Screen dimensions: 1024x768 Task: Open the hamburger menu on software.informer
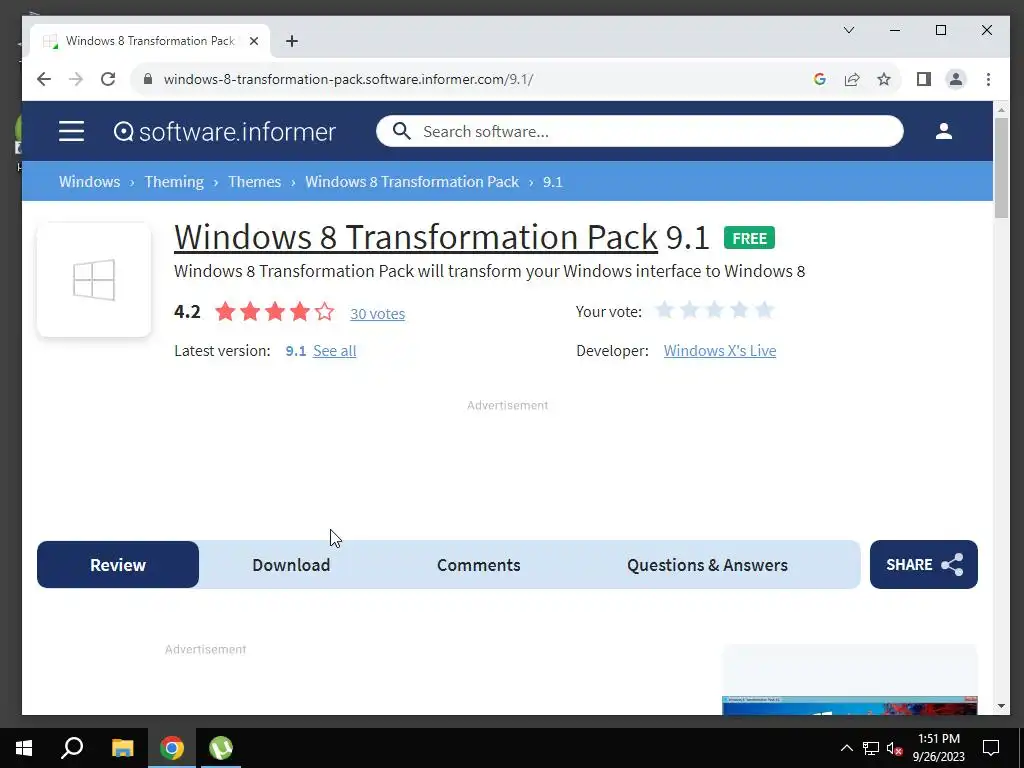click(71, 131)
